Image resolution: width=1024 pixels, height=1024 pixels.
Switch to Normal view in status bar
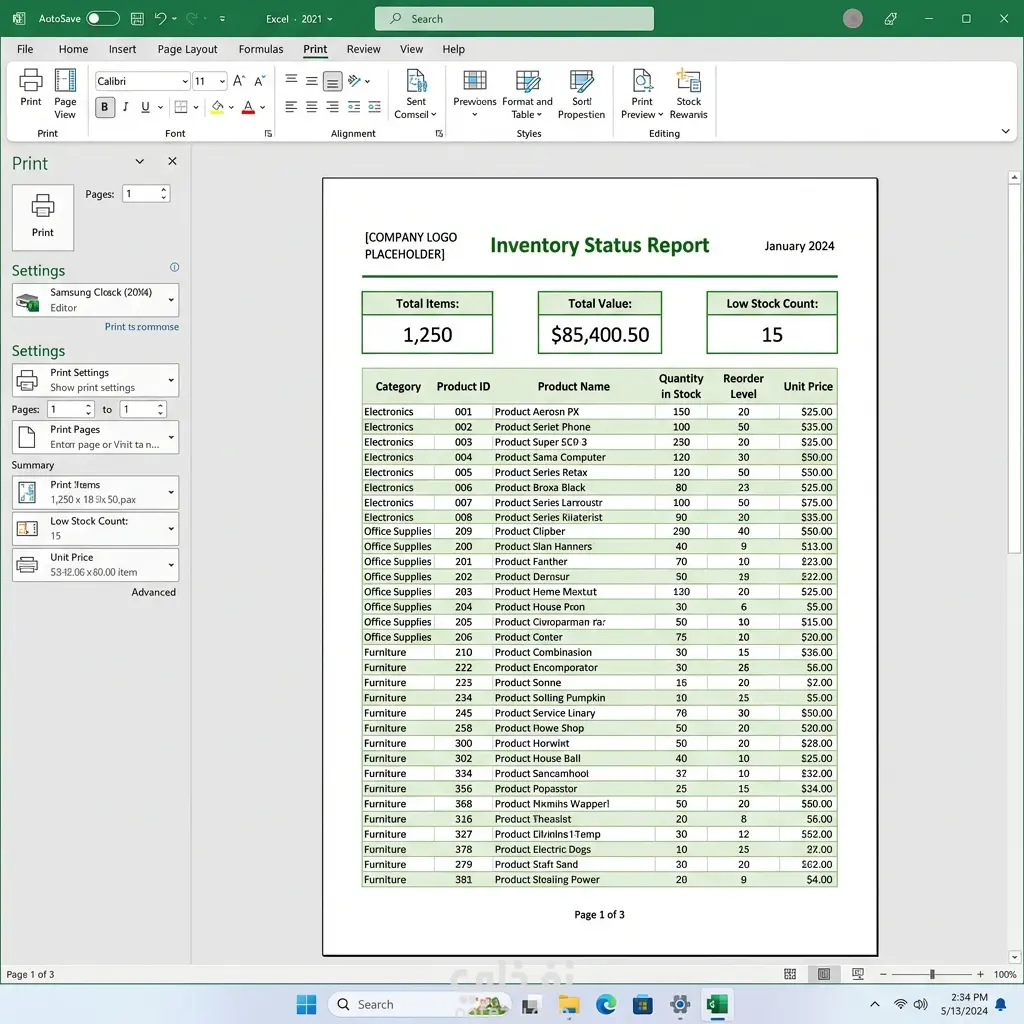tap(790, 974)
